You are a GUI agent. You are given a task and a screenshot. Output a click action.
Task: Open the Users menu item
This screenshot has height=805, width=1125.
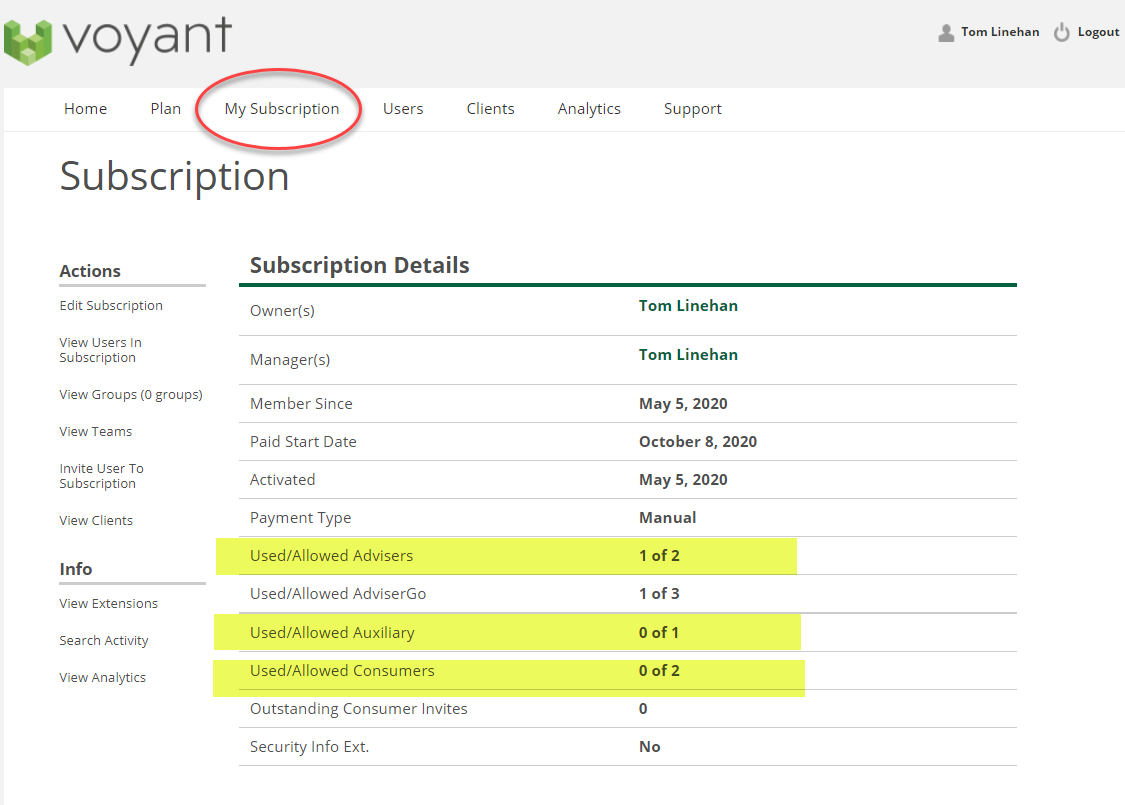coord(403,108)
